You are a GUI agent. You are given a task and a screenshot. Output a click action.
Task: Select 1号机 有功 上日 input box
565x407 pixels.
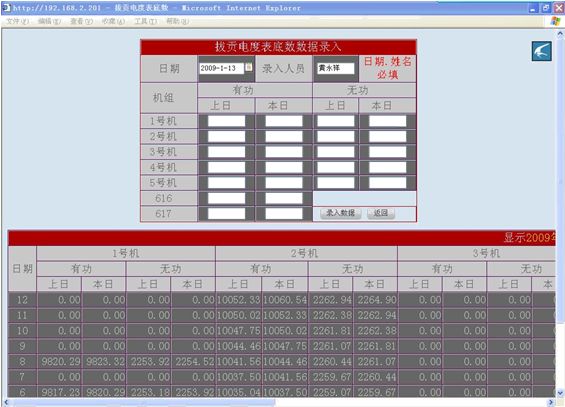pos(226,121)
